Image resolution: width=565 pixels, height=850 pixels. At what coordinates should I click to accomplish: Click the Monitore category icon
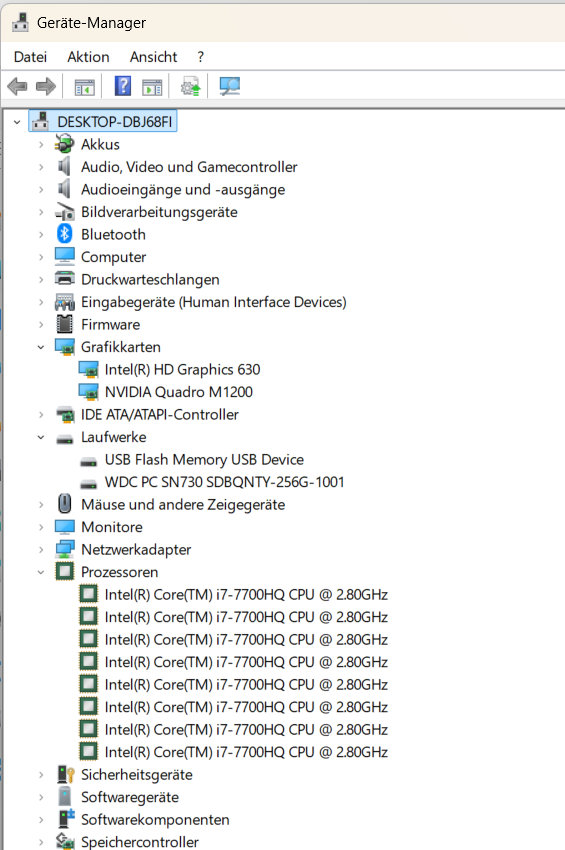[65, 526]
